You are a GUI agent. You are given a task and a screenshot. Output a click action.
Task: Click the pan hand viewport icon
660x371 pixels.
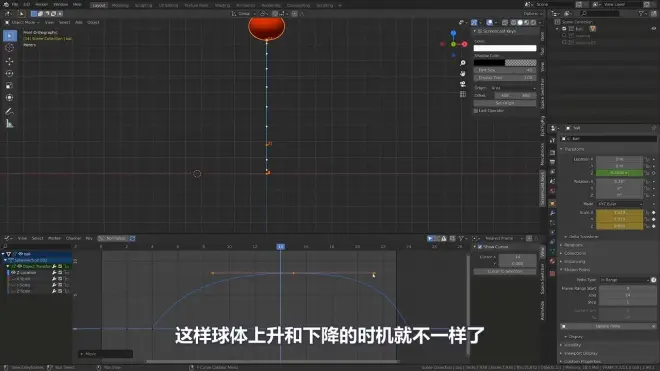pos(463,73)
